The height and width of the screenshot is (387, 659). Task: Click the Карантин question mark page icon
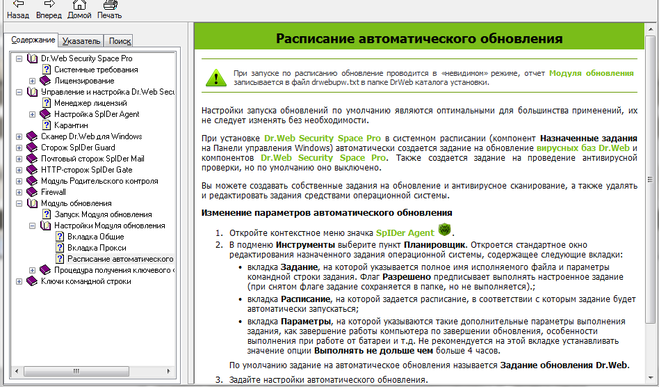[x=46, y=125]
